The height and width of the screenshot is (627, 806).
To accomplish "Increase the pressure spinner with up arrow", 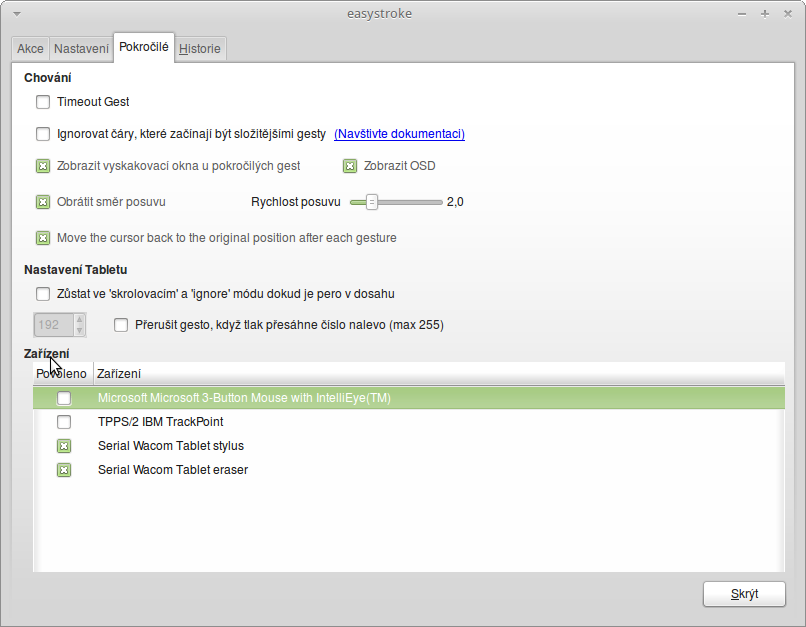I will click(x=80, y=320).
